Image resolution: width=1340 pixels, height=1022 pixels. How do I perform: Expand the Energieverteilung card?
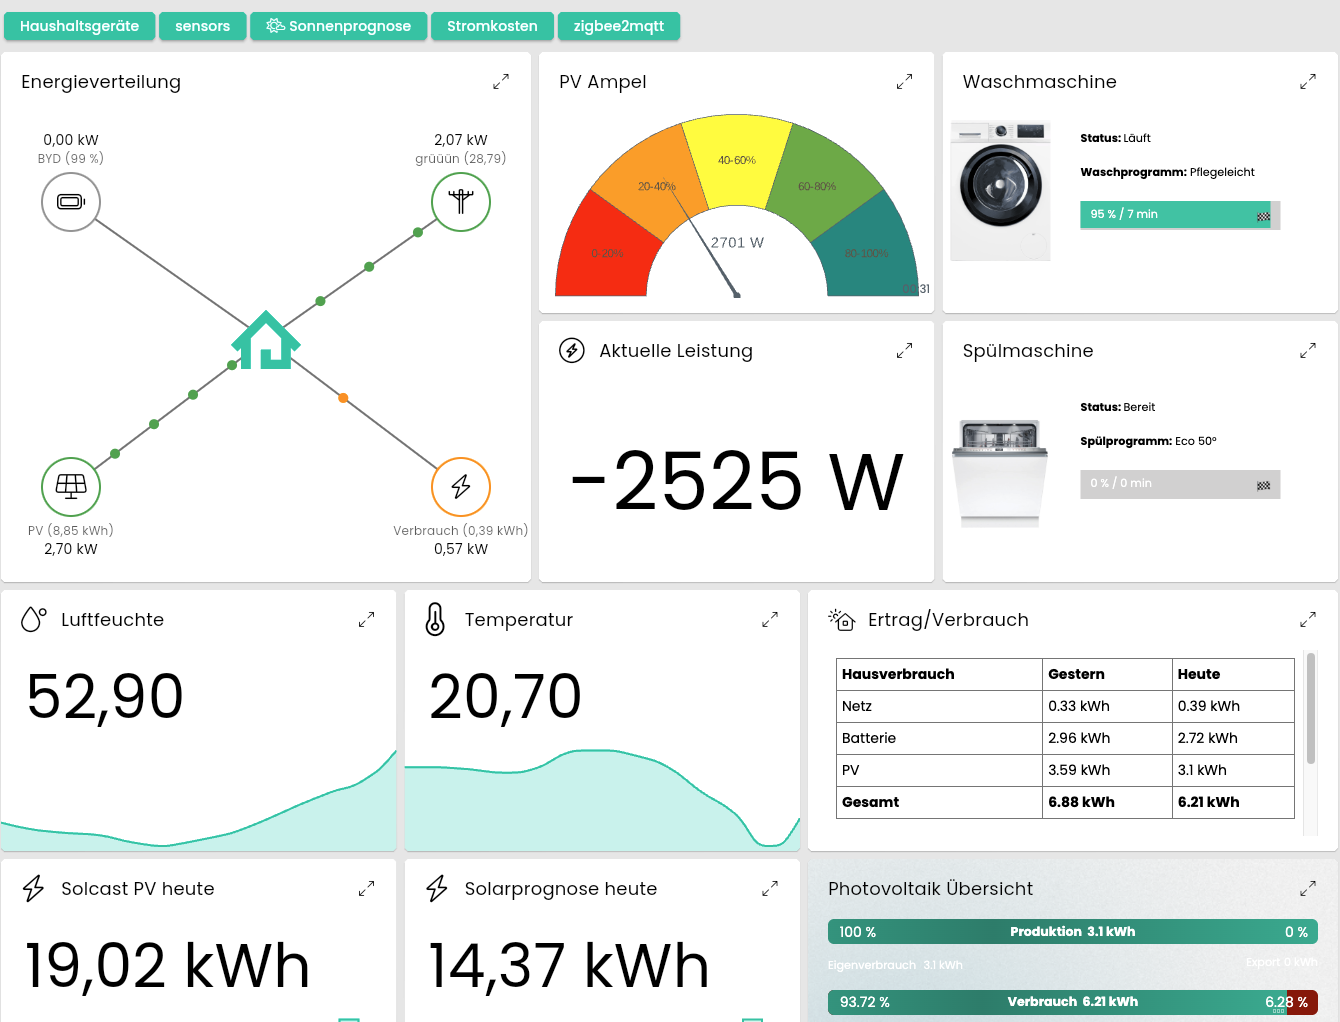tap(501, 82)
